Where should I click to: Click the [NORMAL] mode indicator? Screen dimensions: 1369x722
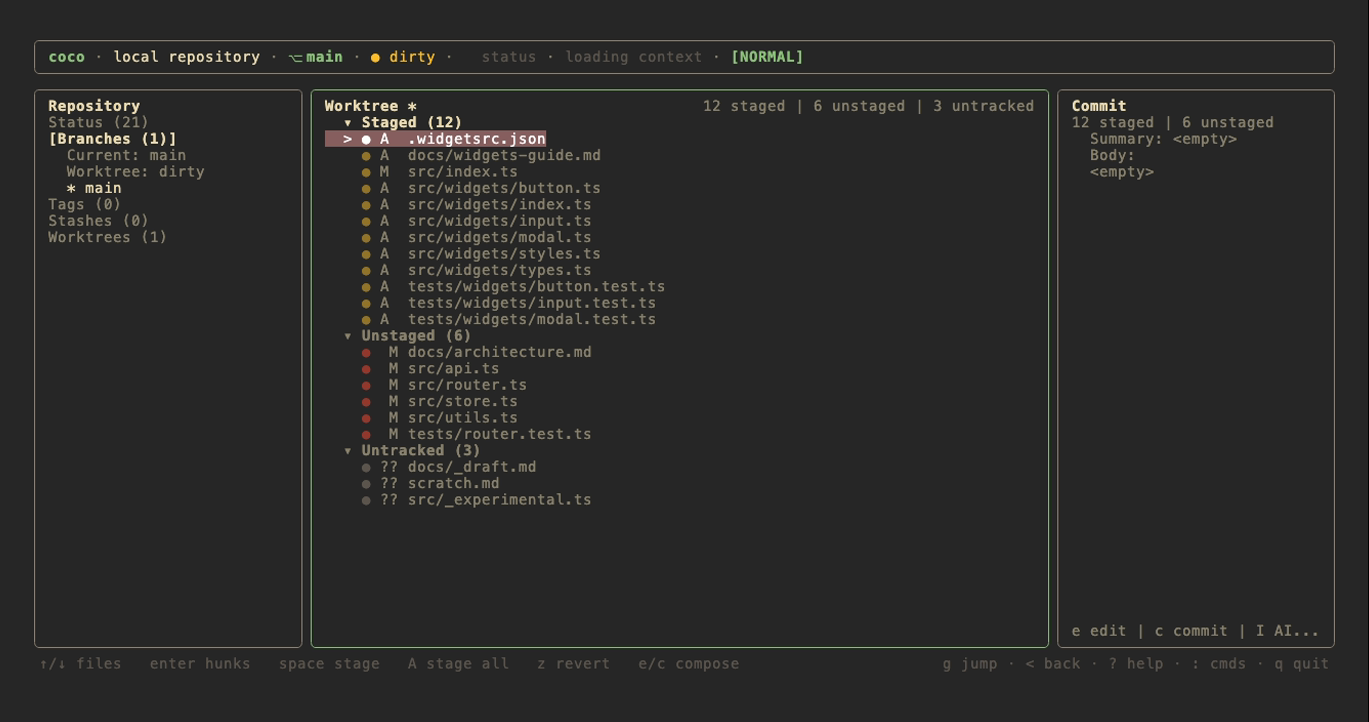click(767, 57)
